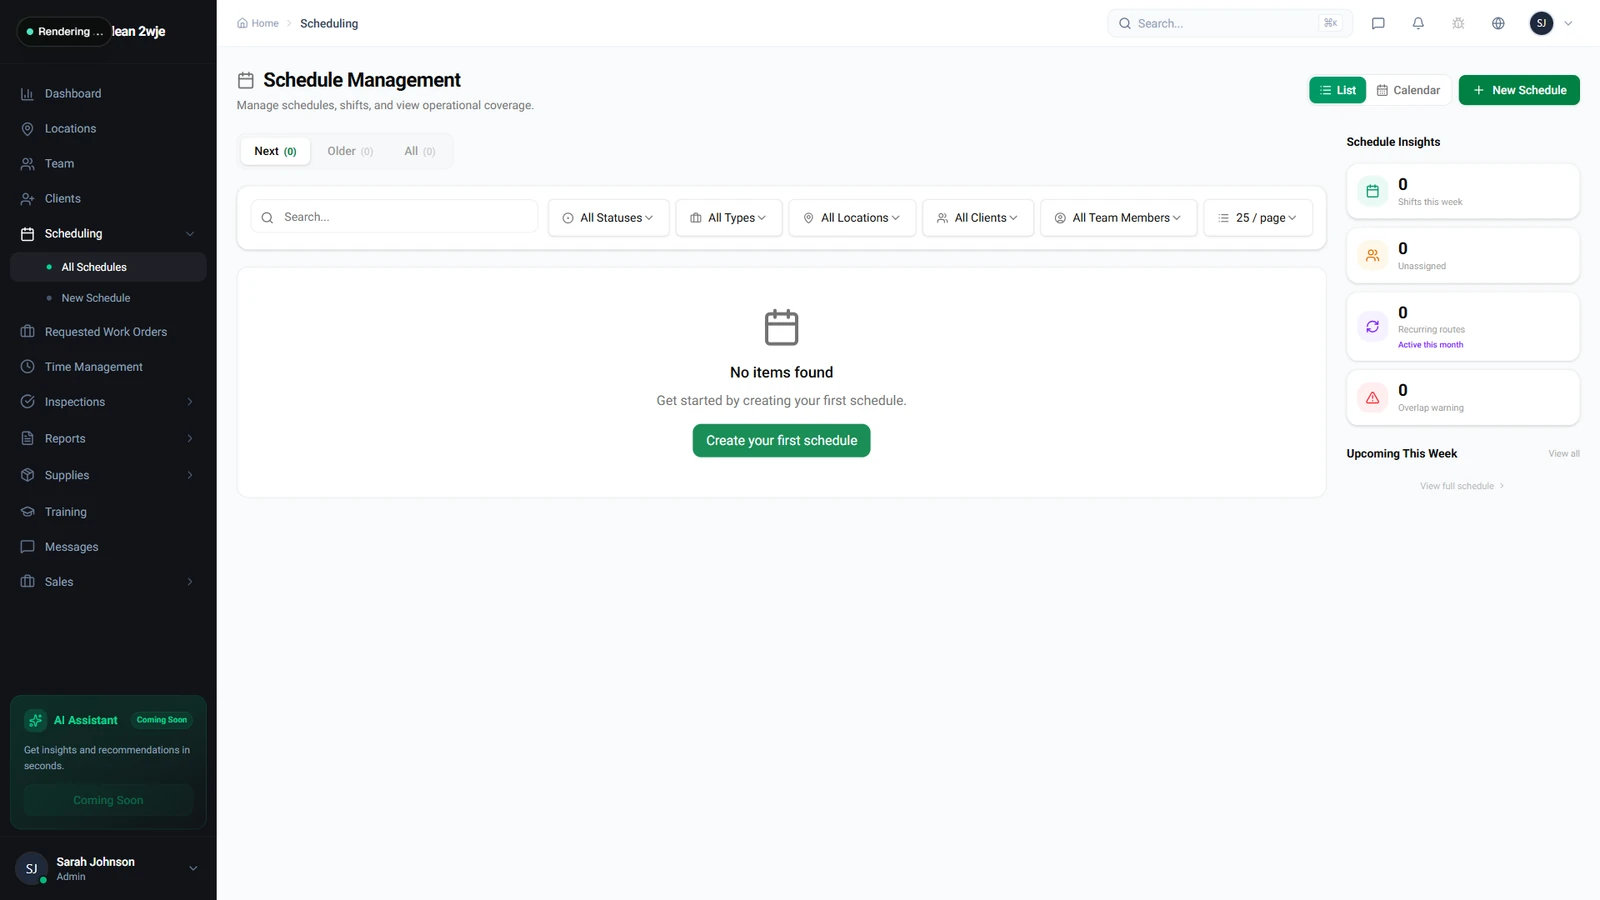This screenshot has height=900, width=1600.
Task: Click View full schedule link
Action: click(x=1462, y=486)
